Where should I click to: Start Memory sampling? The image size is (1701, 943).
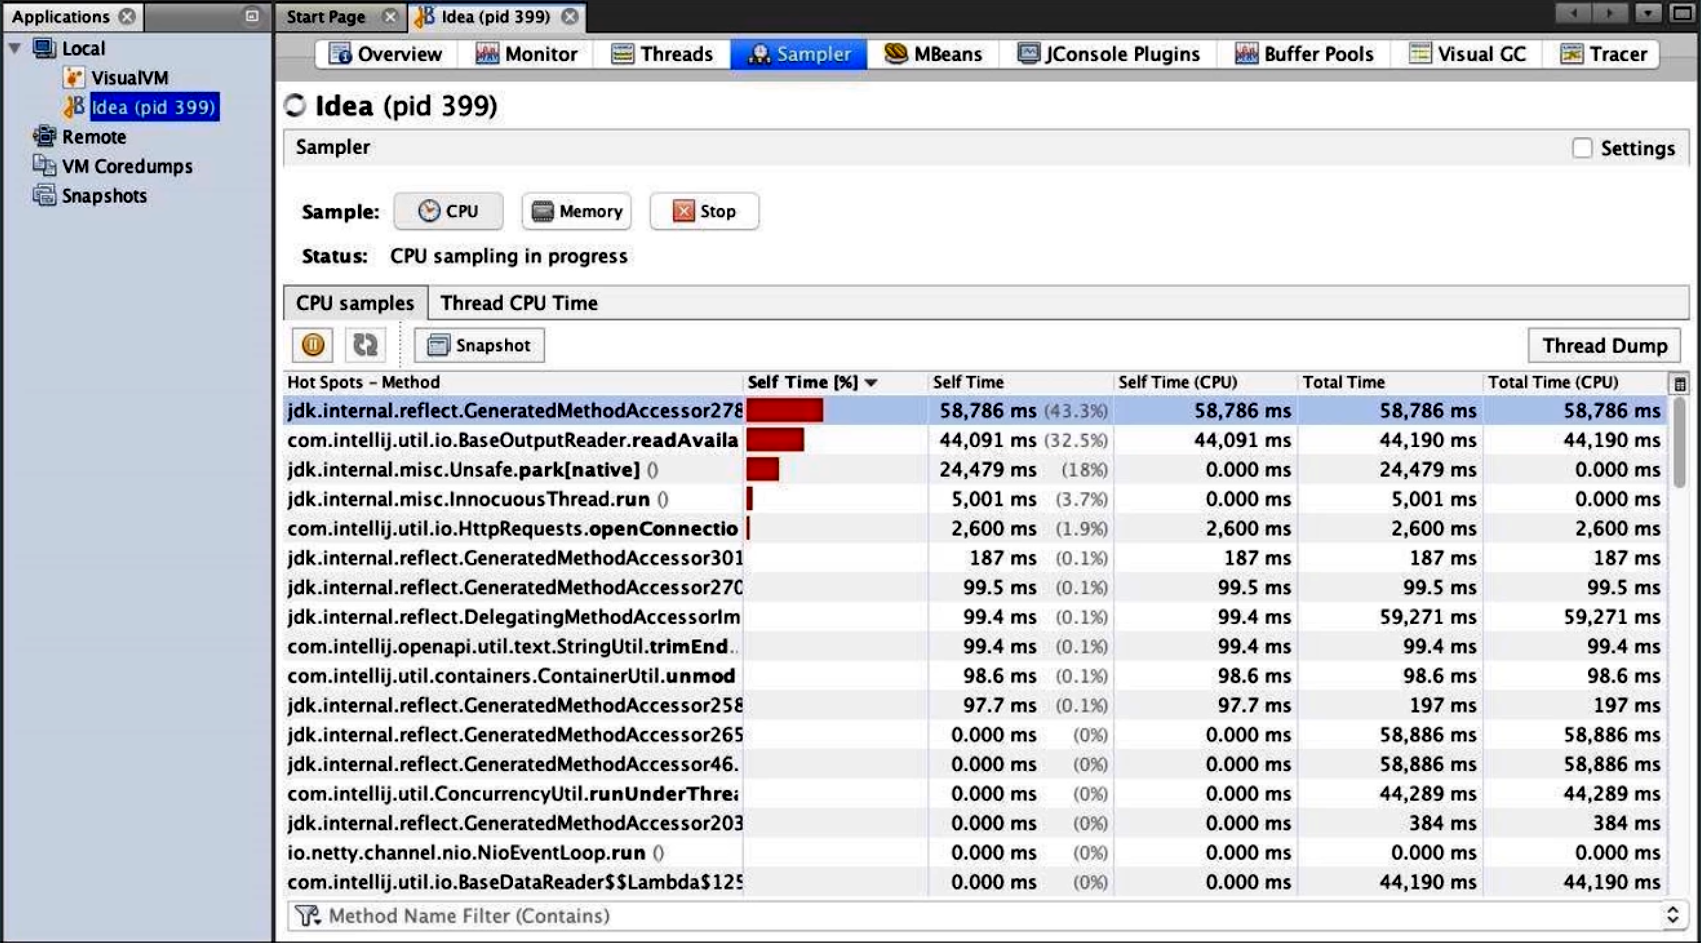[x=577, y=211]
